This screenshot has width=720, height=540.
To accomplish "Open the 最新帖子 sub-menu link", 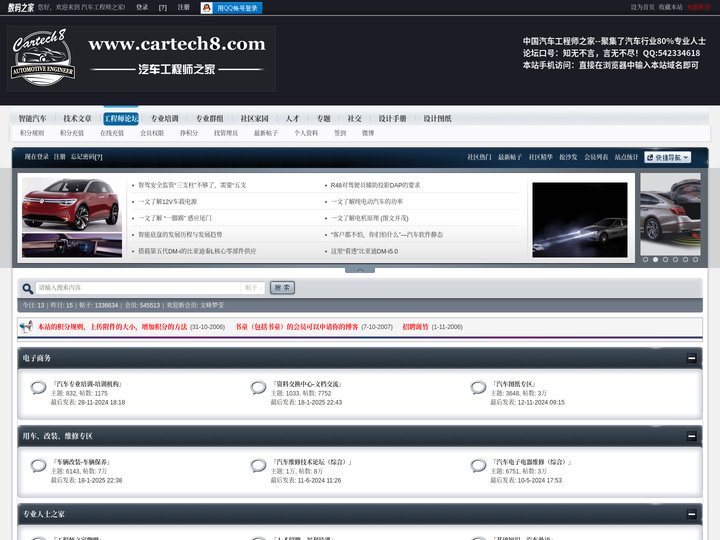I will [x=266, y=133].
